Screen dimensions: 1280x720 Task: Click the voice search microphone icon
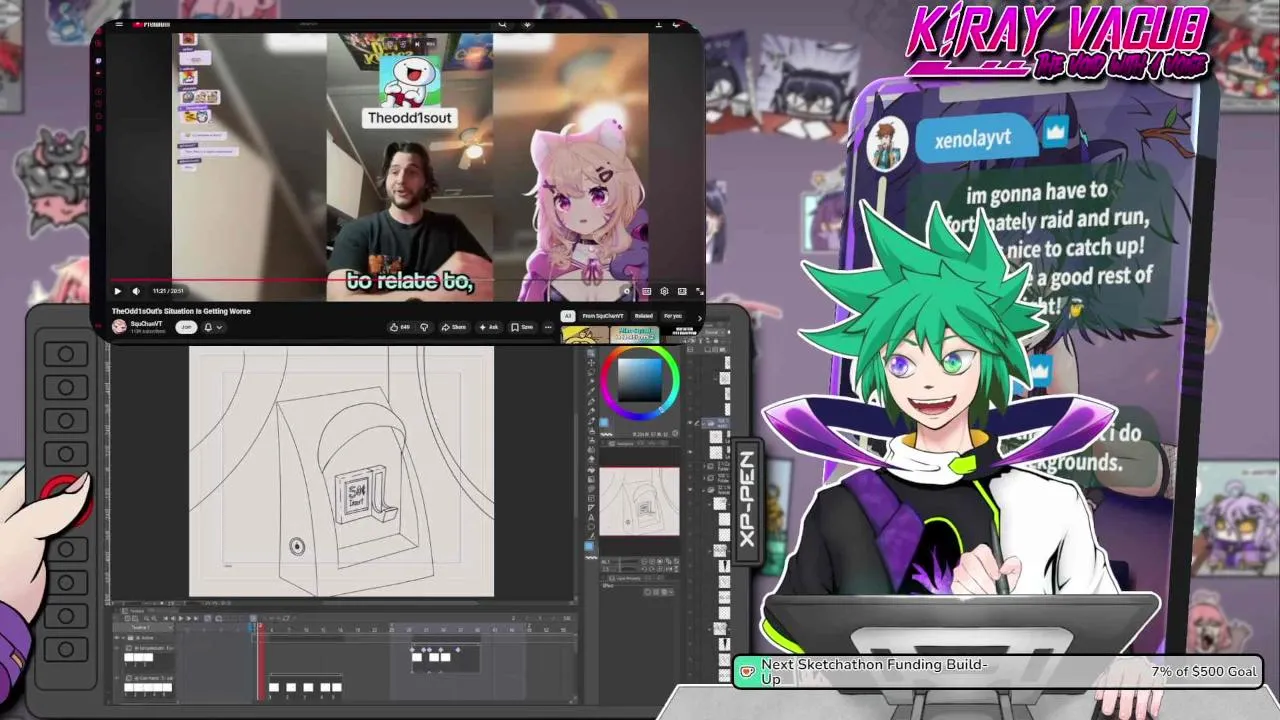pos(528,24)
